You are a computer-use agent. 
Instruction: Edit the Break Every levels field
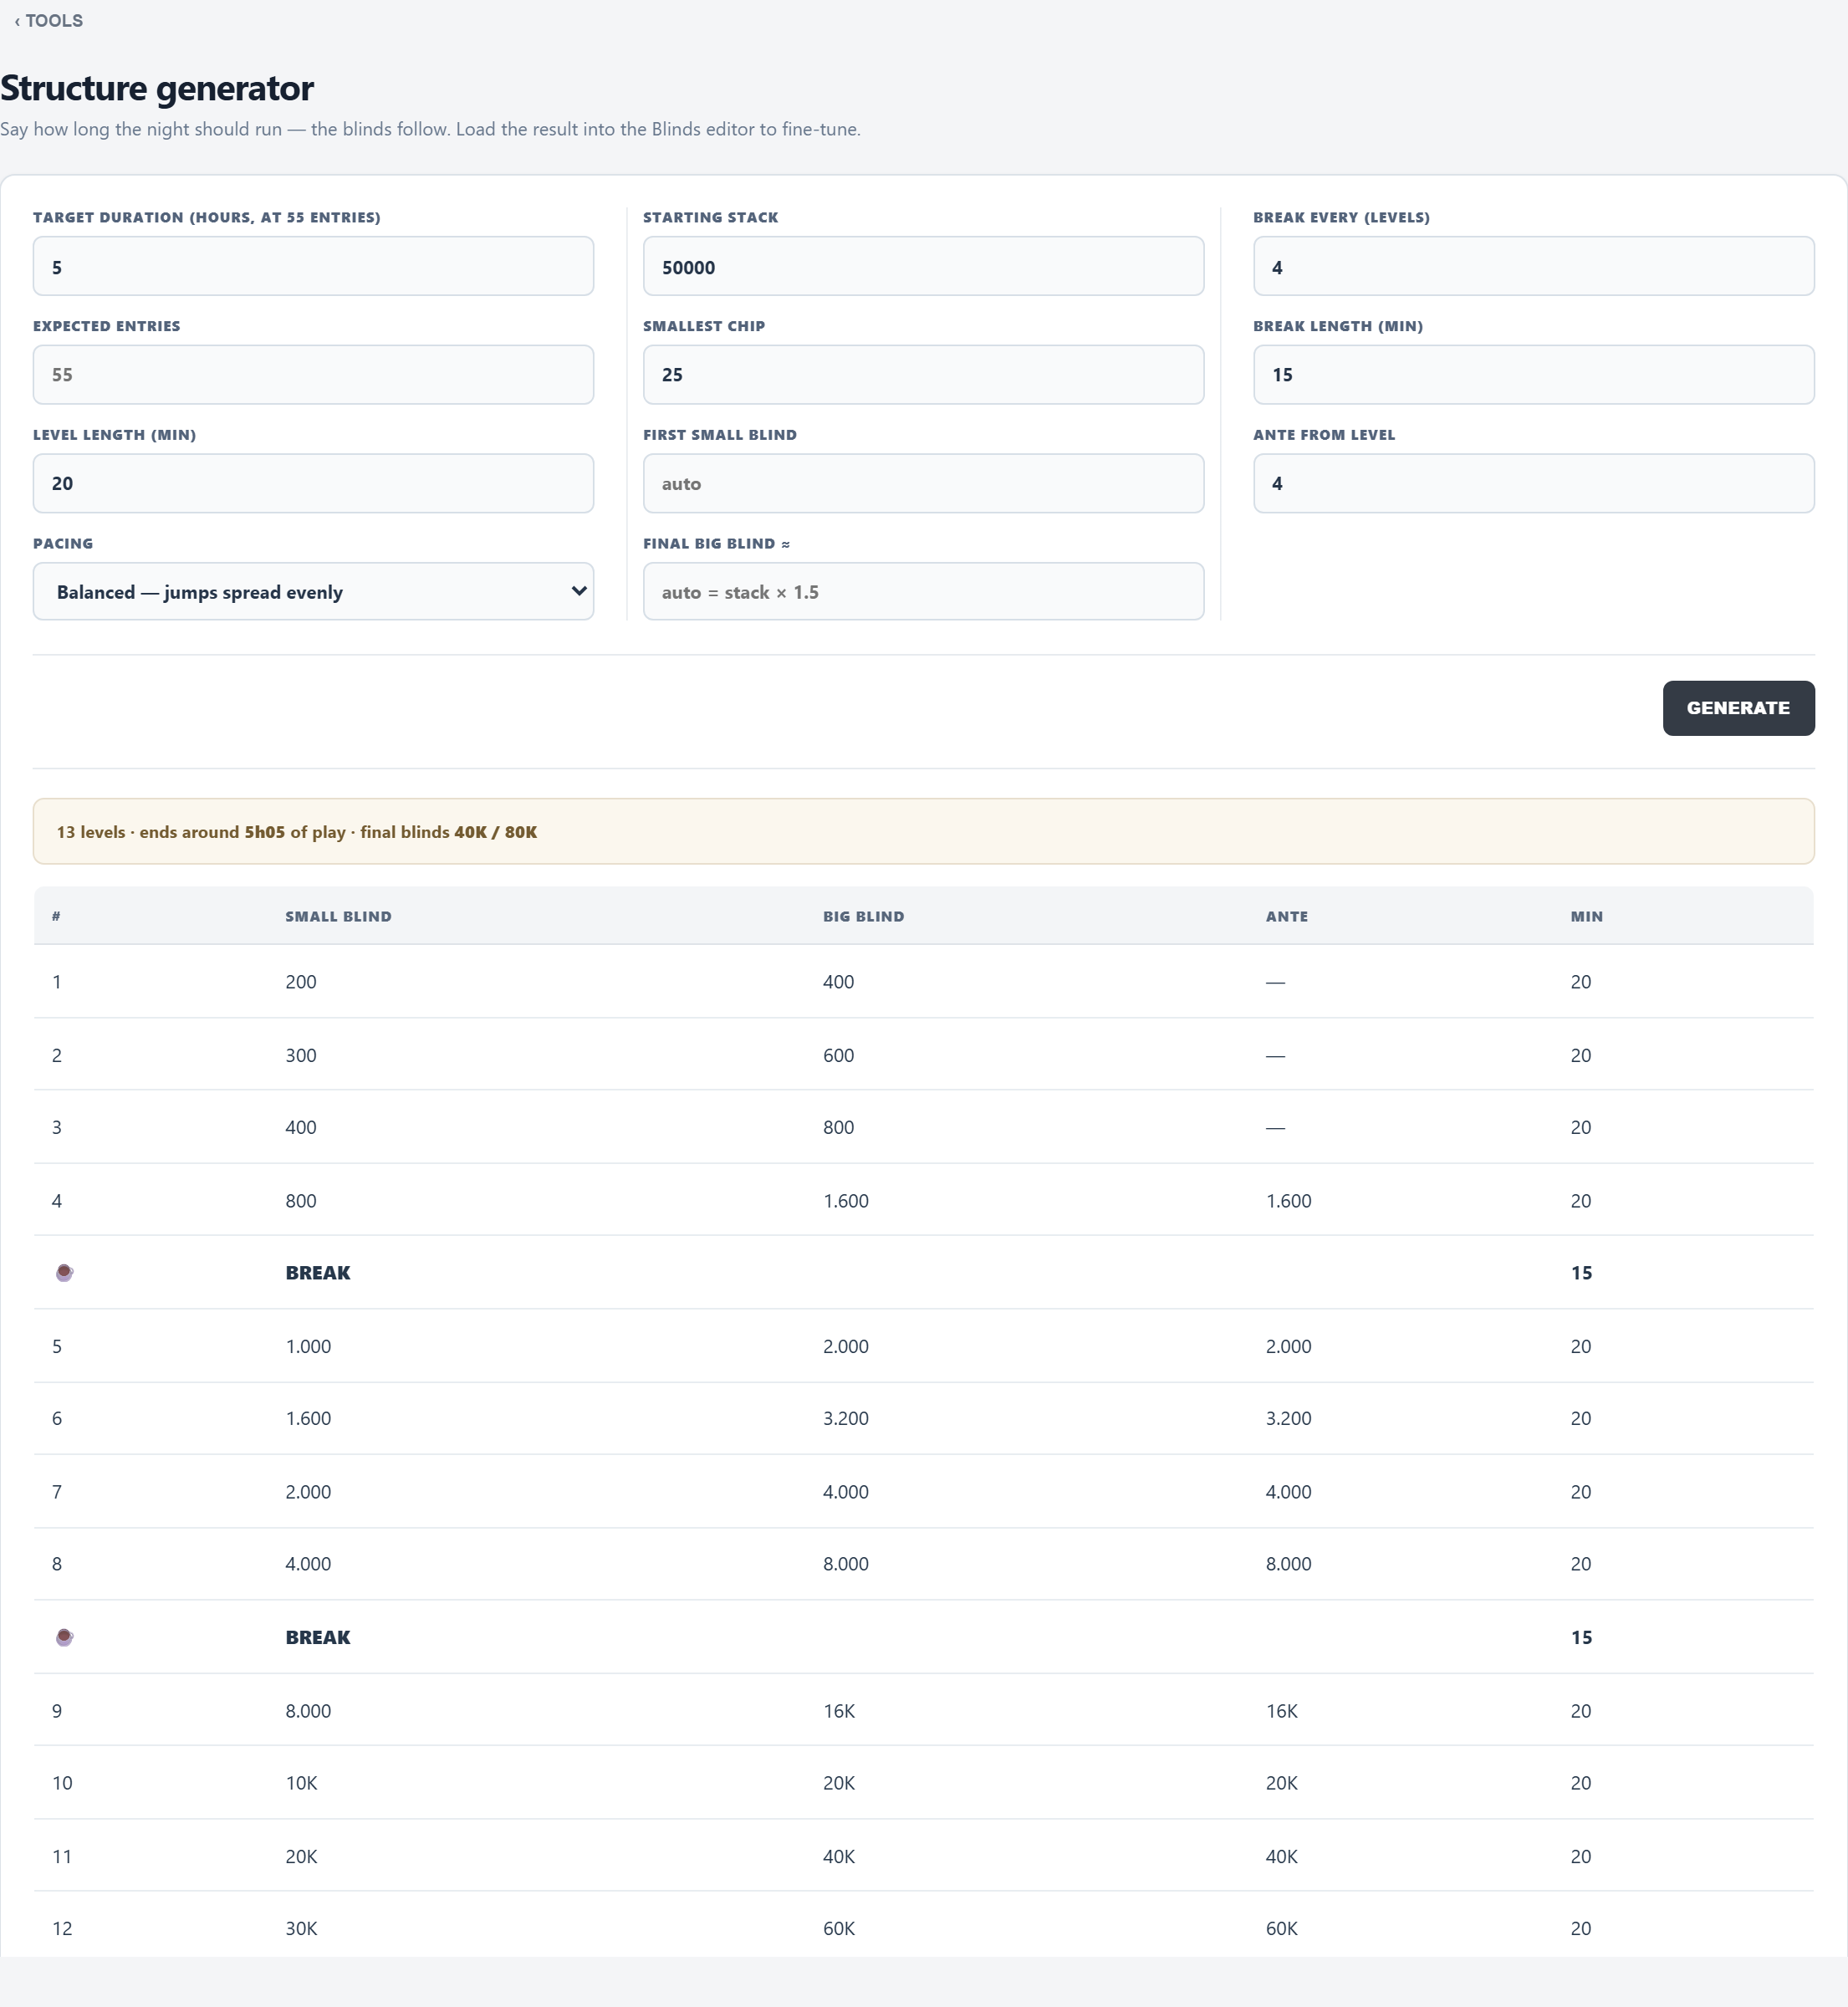coord(1533,267)
